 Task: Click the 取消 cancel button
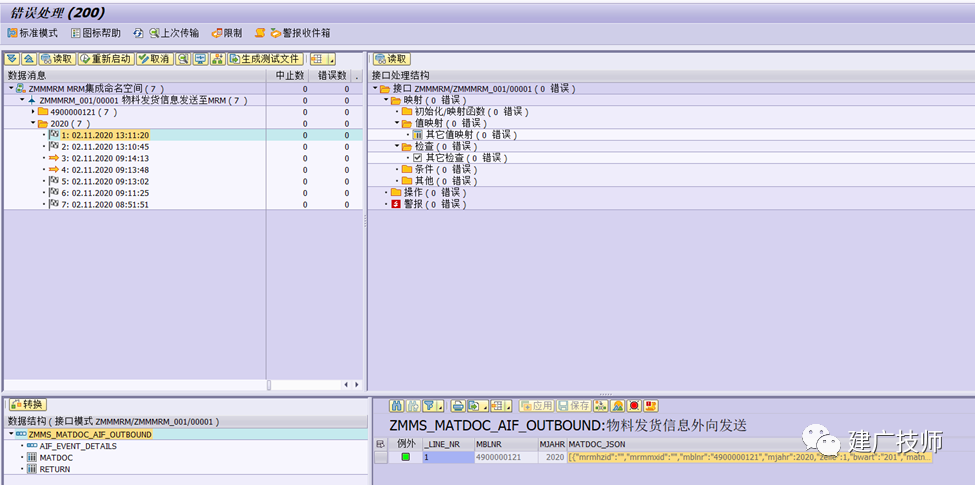point(154,59)
